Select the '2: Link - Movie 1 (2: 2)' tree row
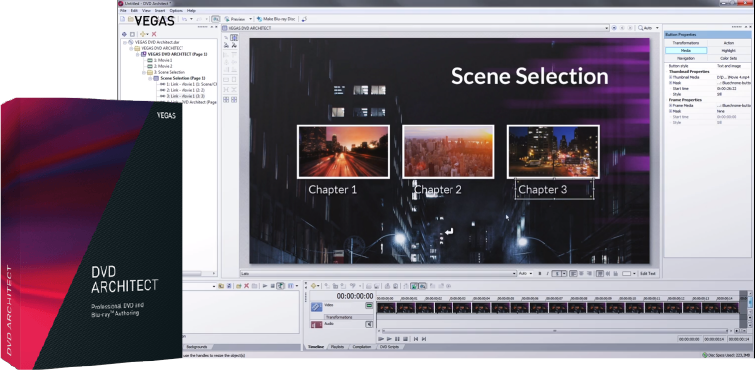Screen dimensions: 755x370 186,90
